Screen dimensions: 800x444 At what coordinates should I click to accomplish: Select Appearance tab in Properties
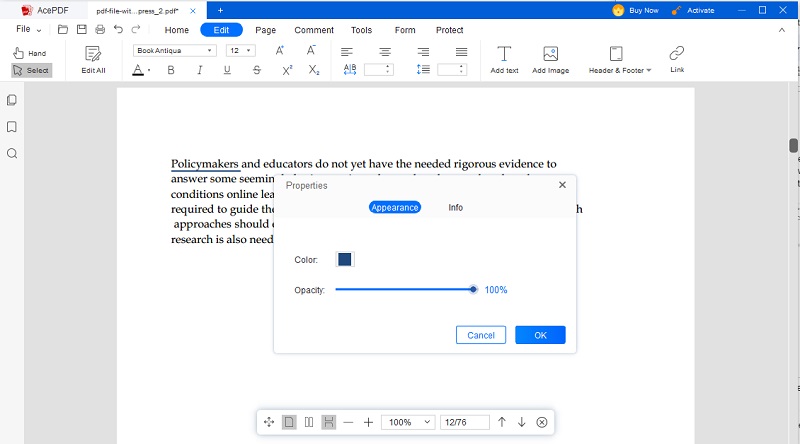pos(395,207)
